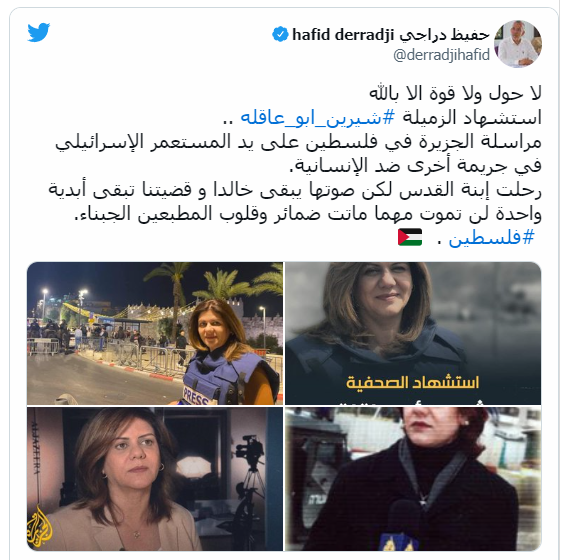This screenshot has width=561, height=560.
Task: Open the hashtag #شيرين_ابو_عاقله
Action: (x=317, y=117)
